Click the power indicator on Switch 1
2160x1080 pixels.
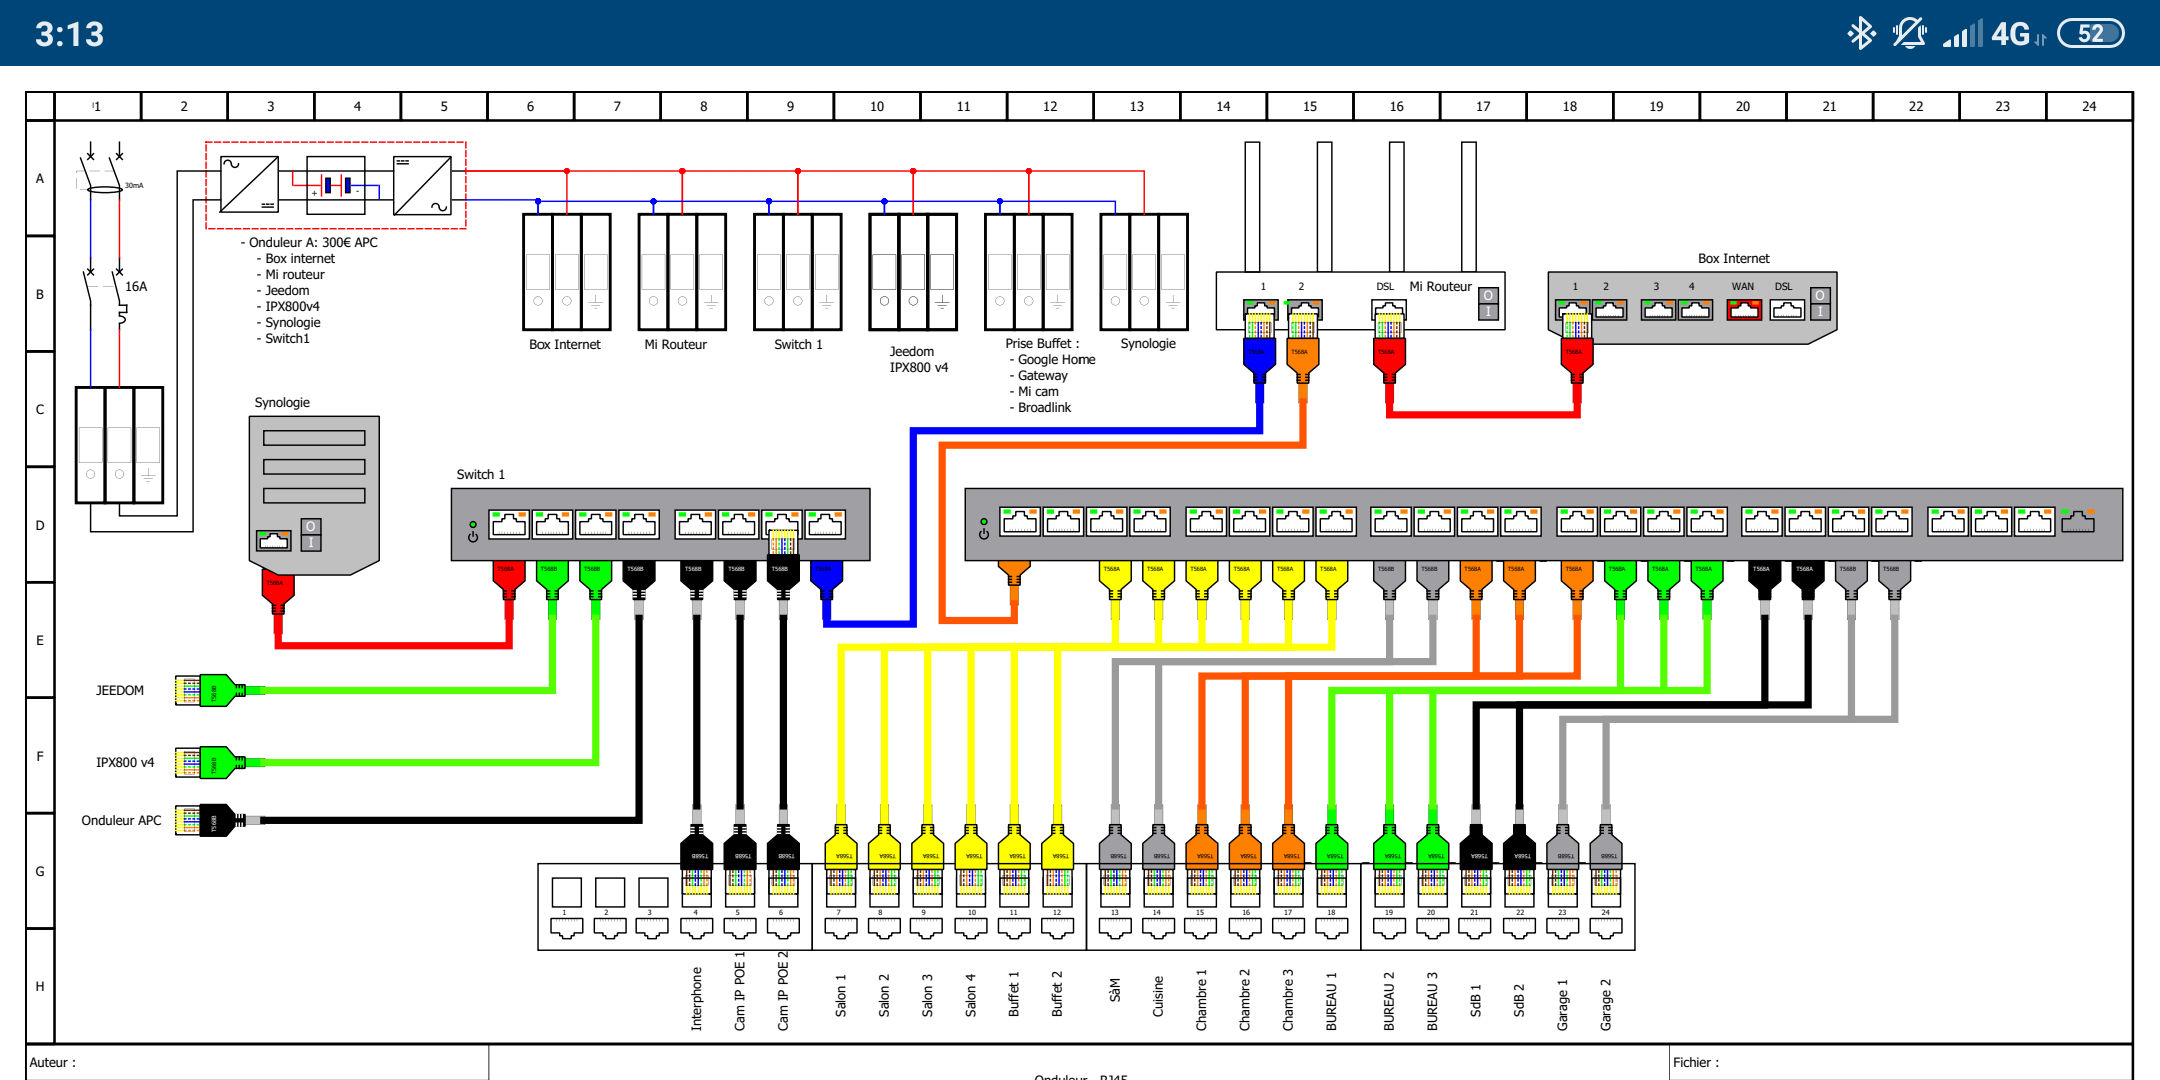tap(473, 531)
